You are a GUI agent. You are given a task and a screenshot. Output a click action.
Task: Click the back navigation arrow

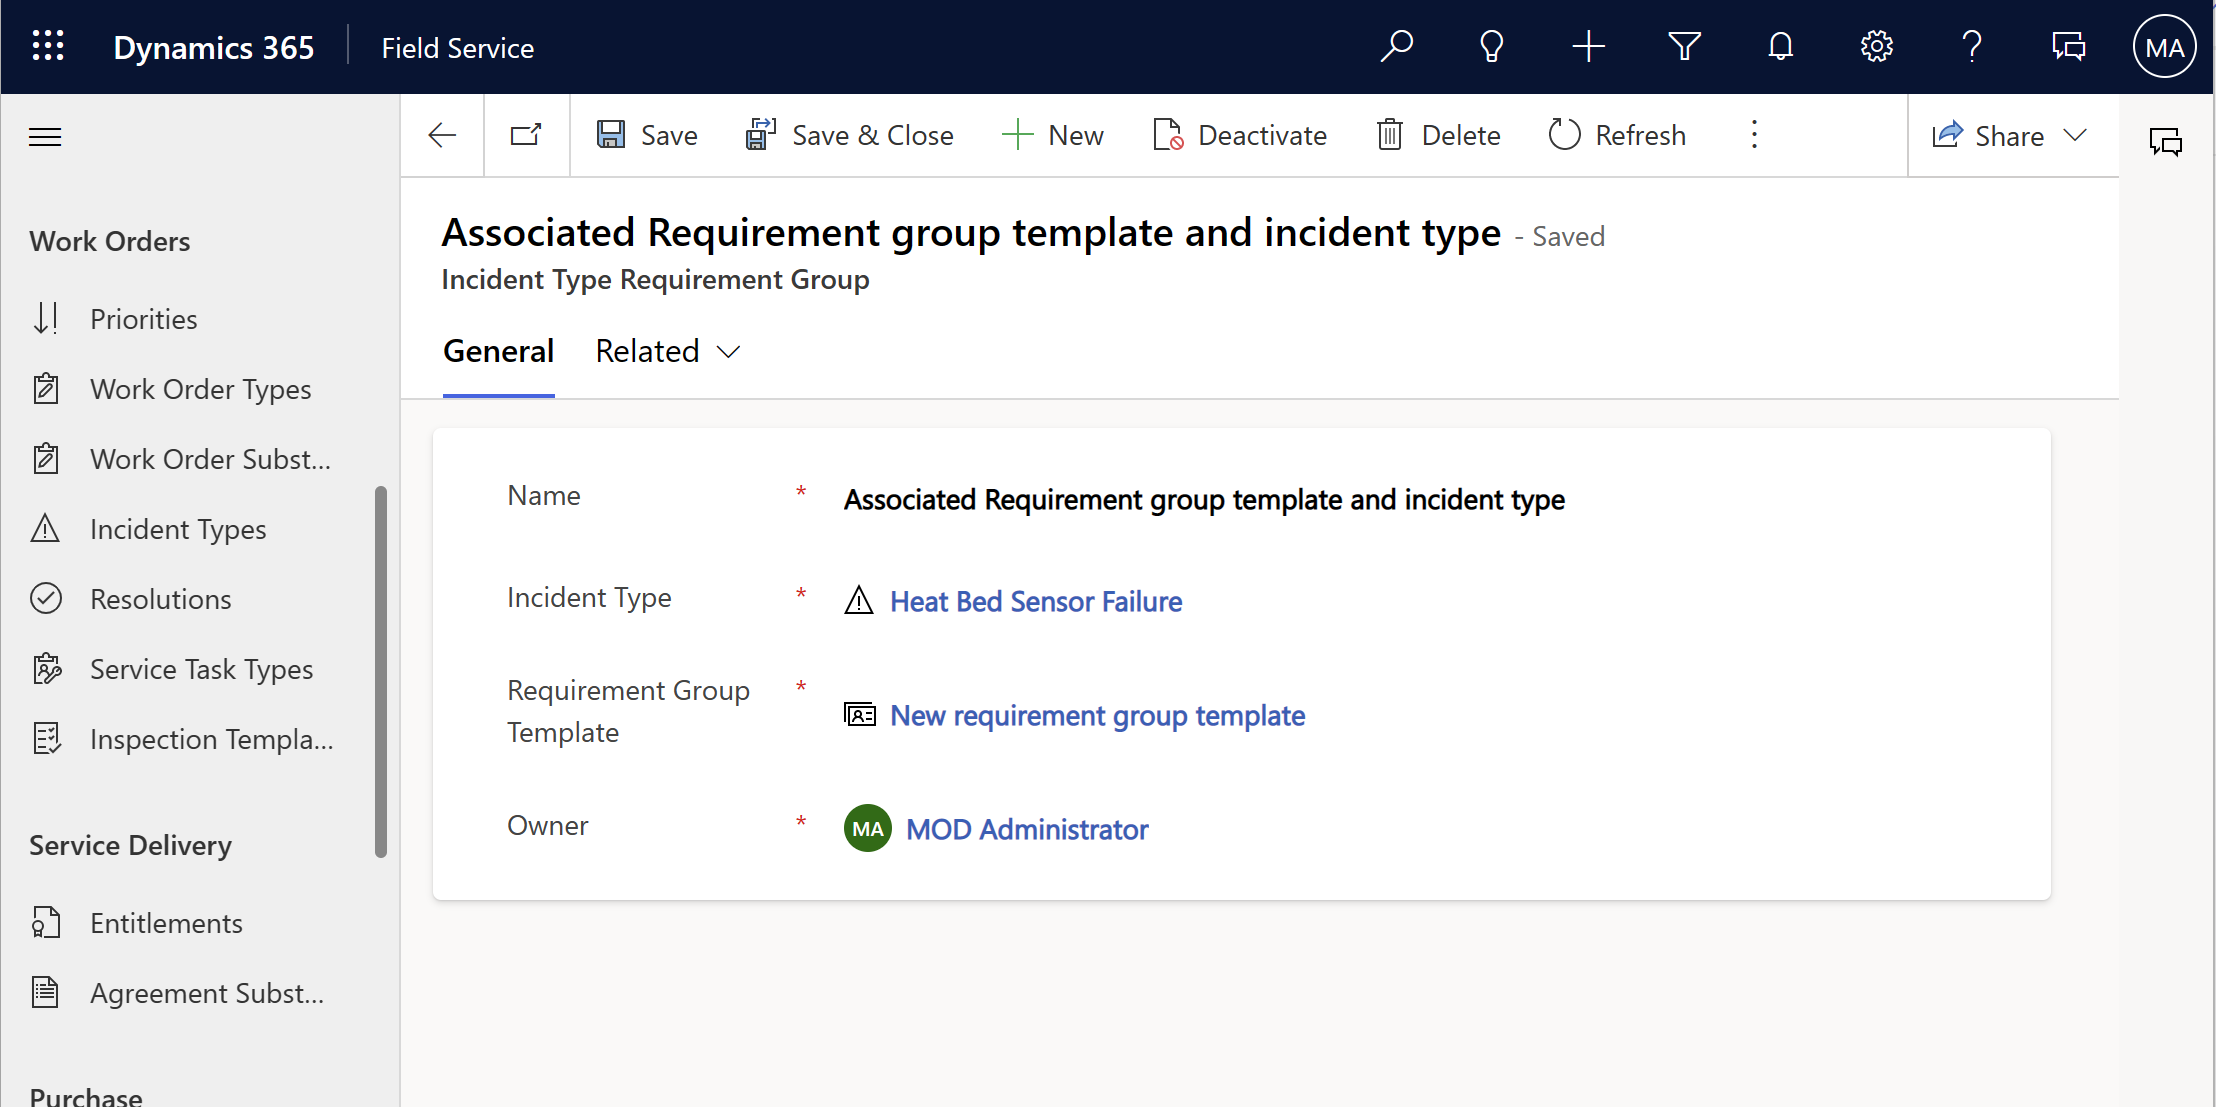coord(442,136)
